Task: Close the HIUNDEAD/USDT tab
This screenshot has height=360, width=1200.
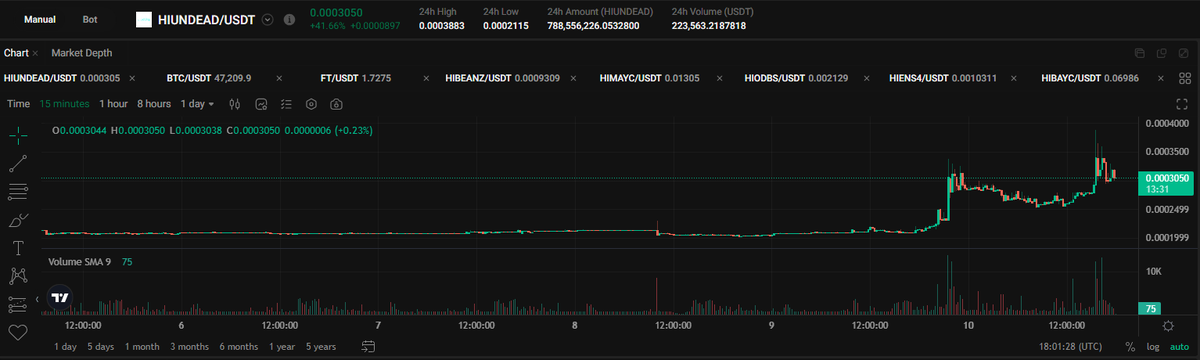Action: pos(131,77)
